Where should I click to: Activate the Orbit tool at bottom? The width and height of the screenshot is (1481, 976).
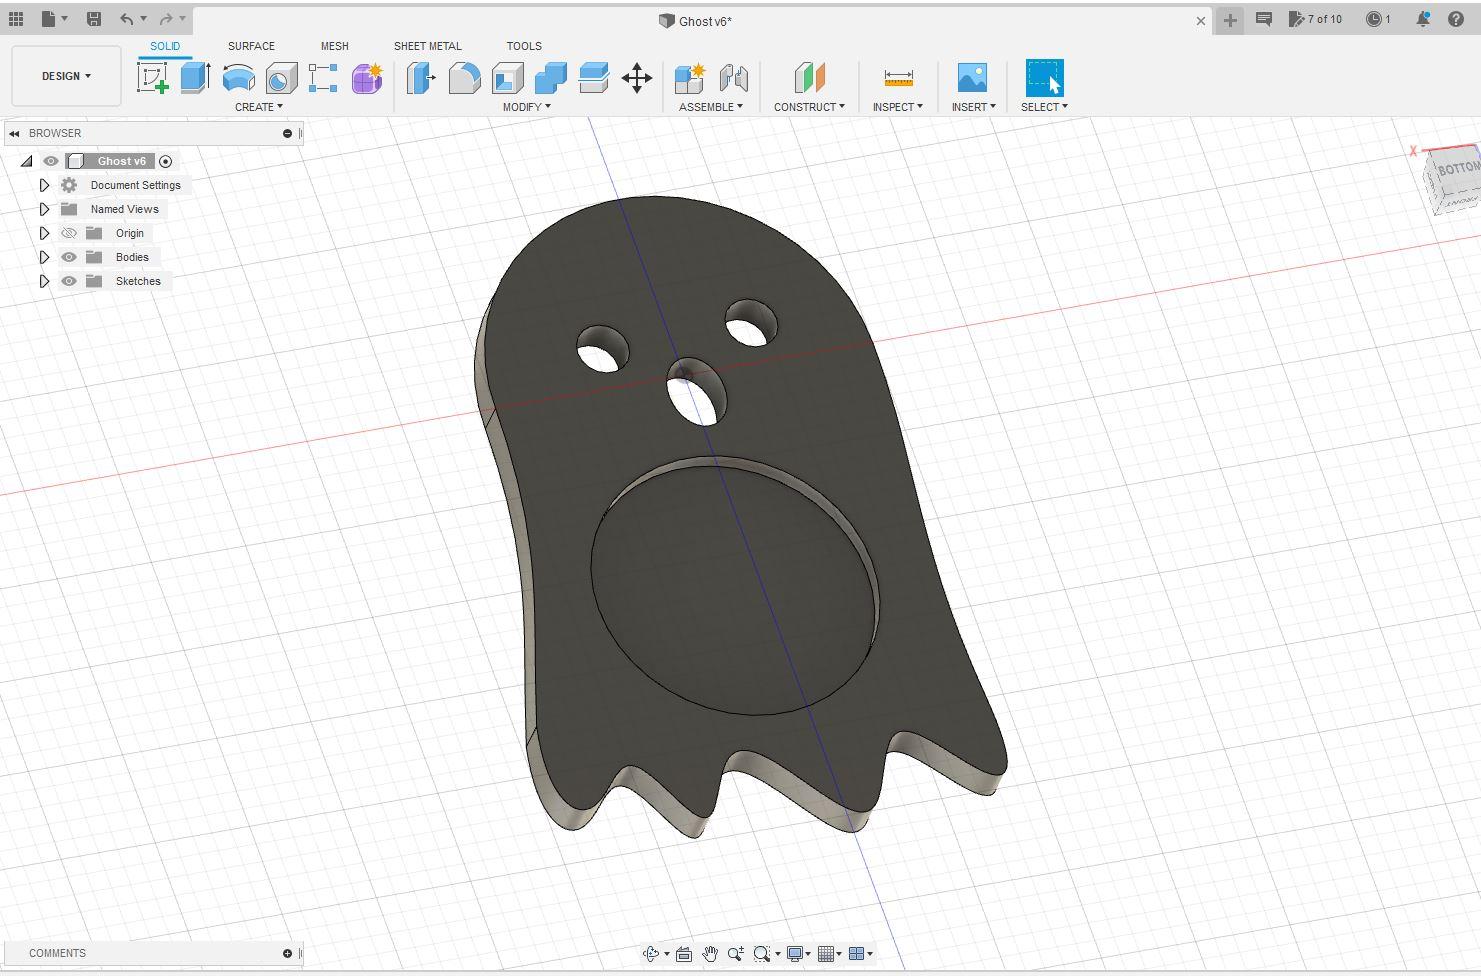pyautogui.click(x=653, y=953)
